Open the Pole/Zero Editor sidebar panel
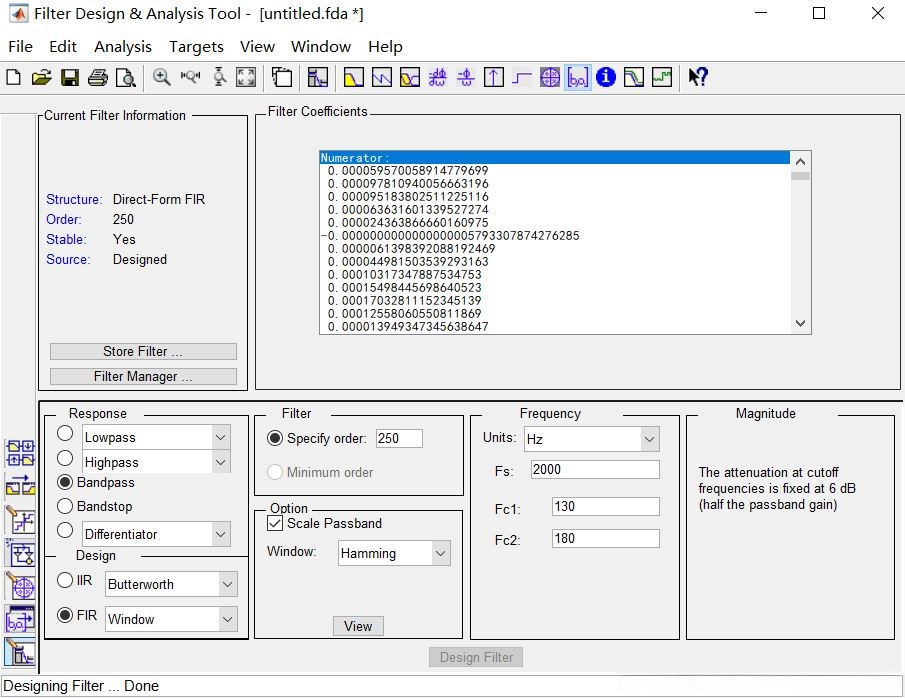 coord(20,586)
